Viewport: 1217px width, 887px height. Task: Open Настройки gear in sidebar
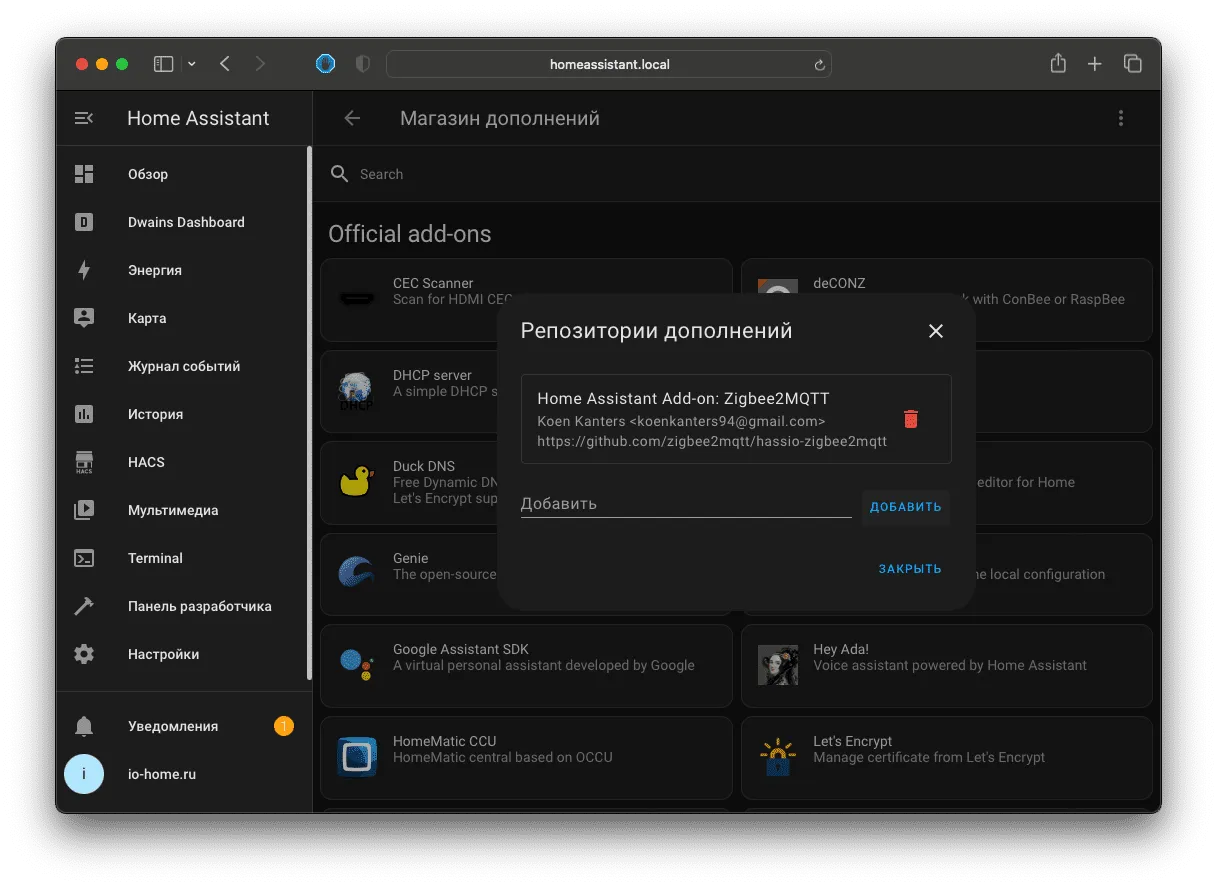[x=84, y=654]
